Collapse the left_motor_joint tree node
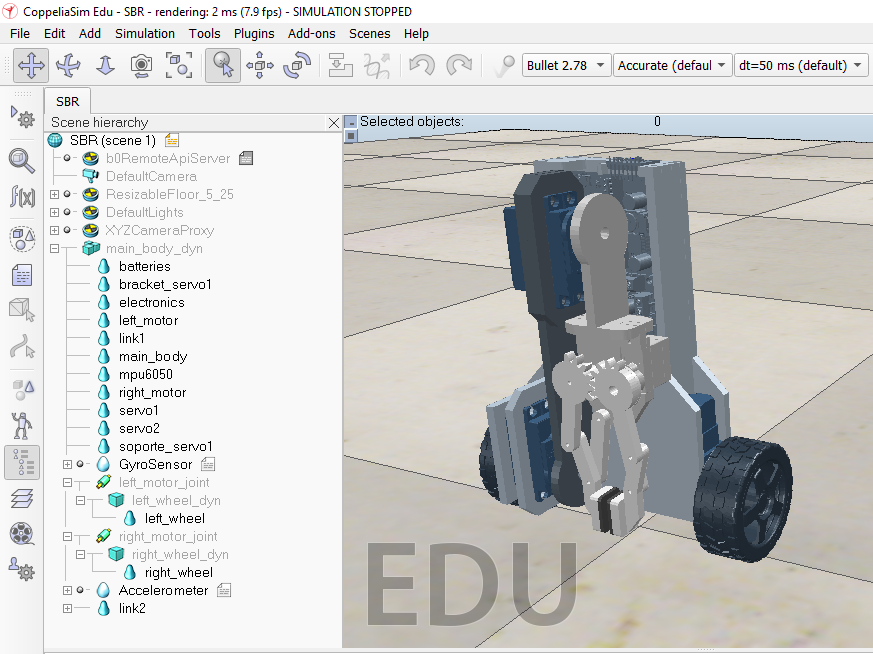Viewport: 873px width, 654px height. 67,483
